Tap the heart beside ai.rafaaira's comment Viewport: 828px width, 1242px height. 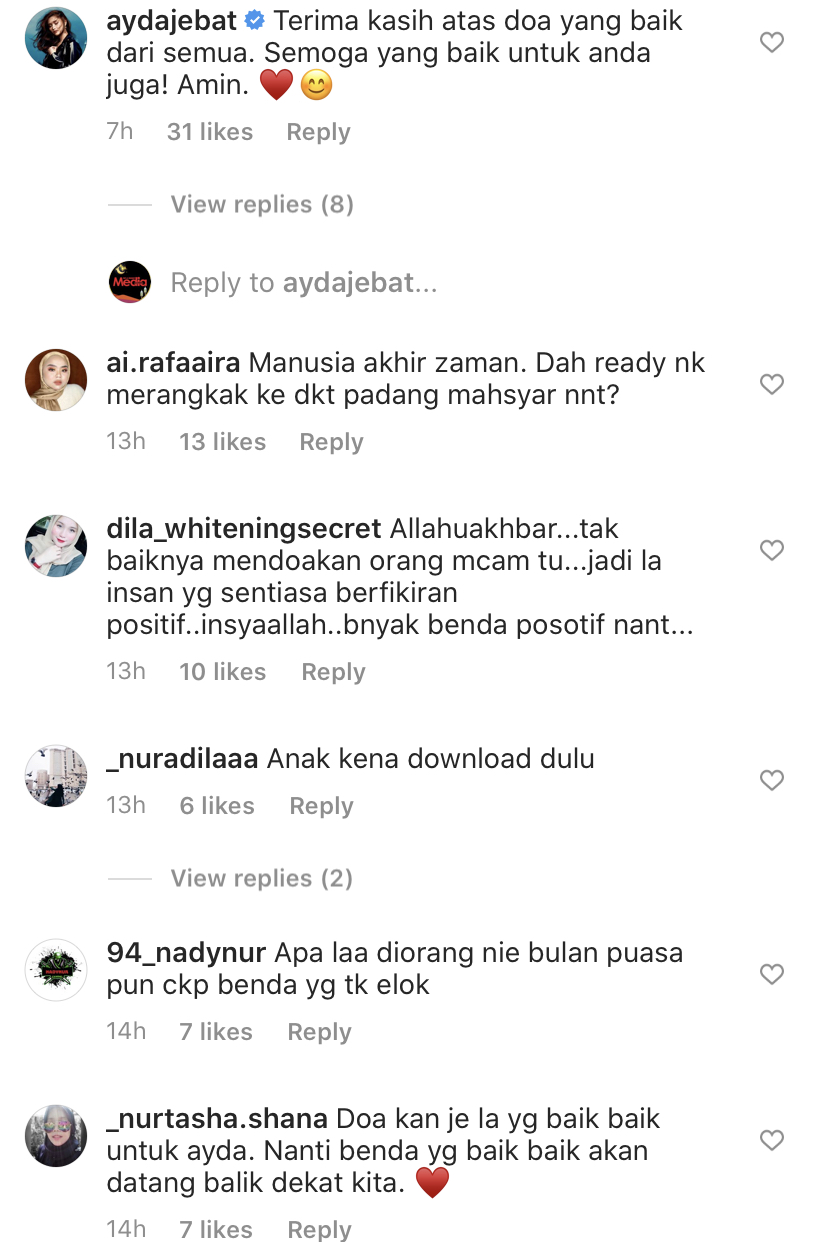point(771,384)
